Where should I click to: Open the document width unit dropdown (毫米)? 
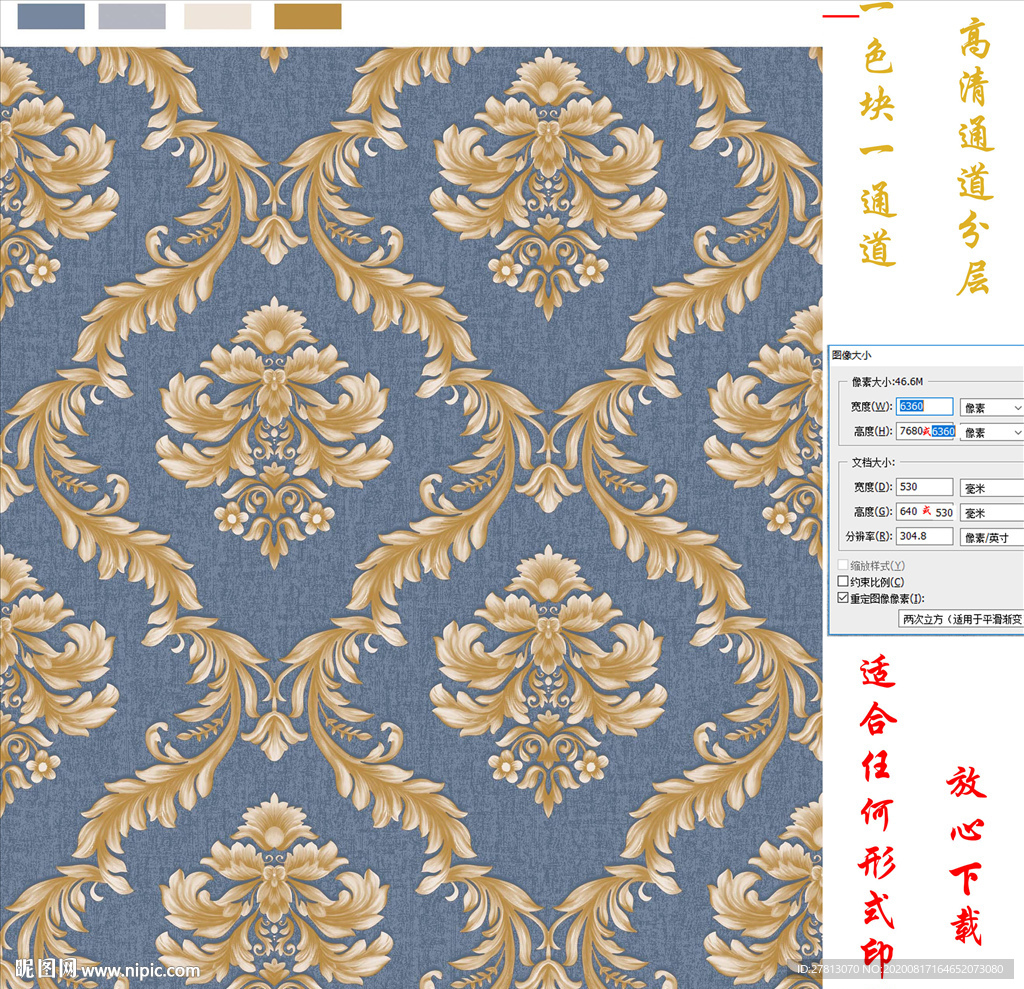pos(991,488)
